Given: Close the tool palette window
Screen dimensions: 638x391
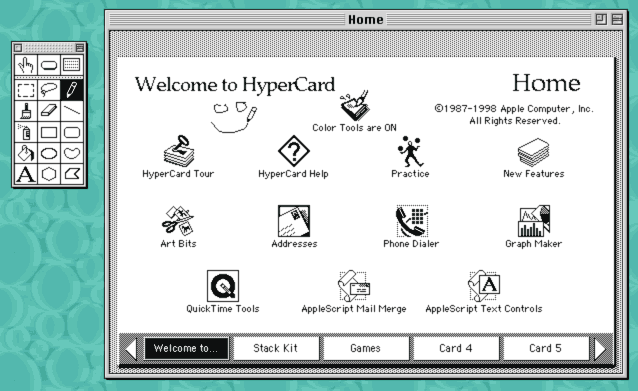Looking at the screenshot, I should click(x=18, y=48).
